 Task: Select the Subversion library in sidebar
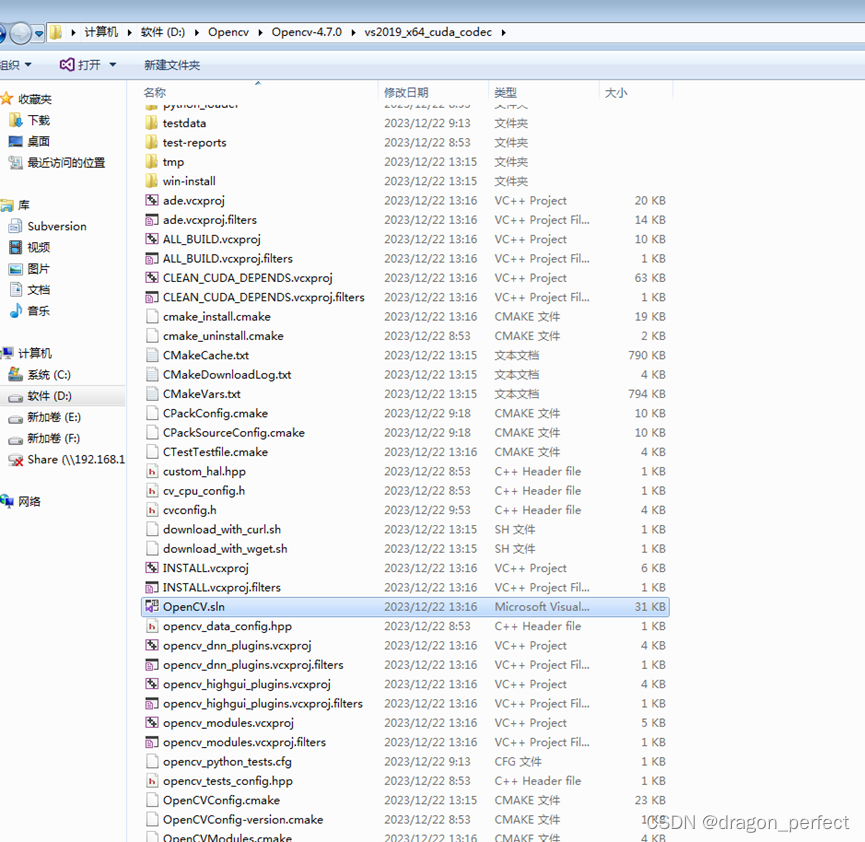(60, 225)
